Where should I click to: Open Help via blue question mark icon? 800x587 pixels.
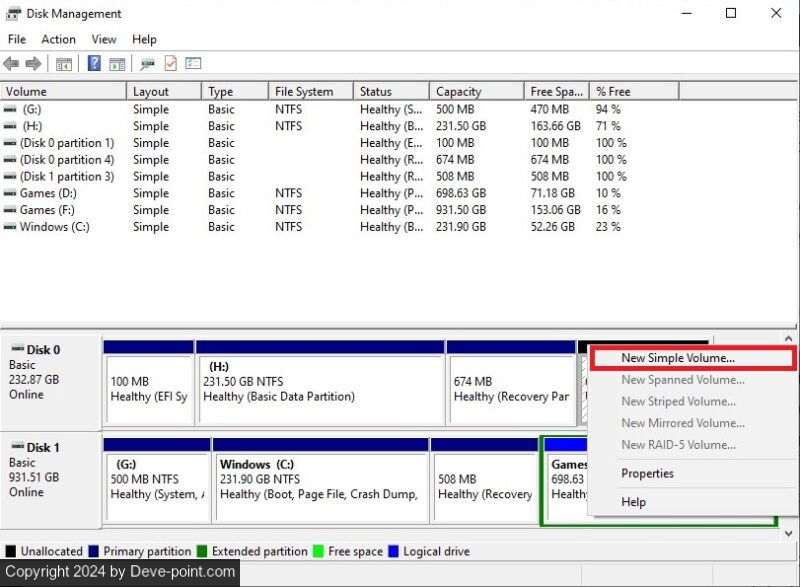[x=94, y=64]
